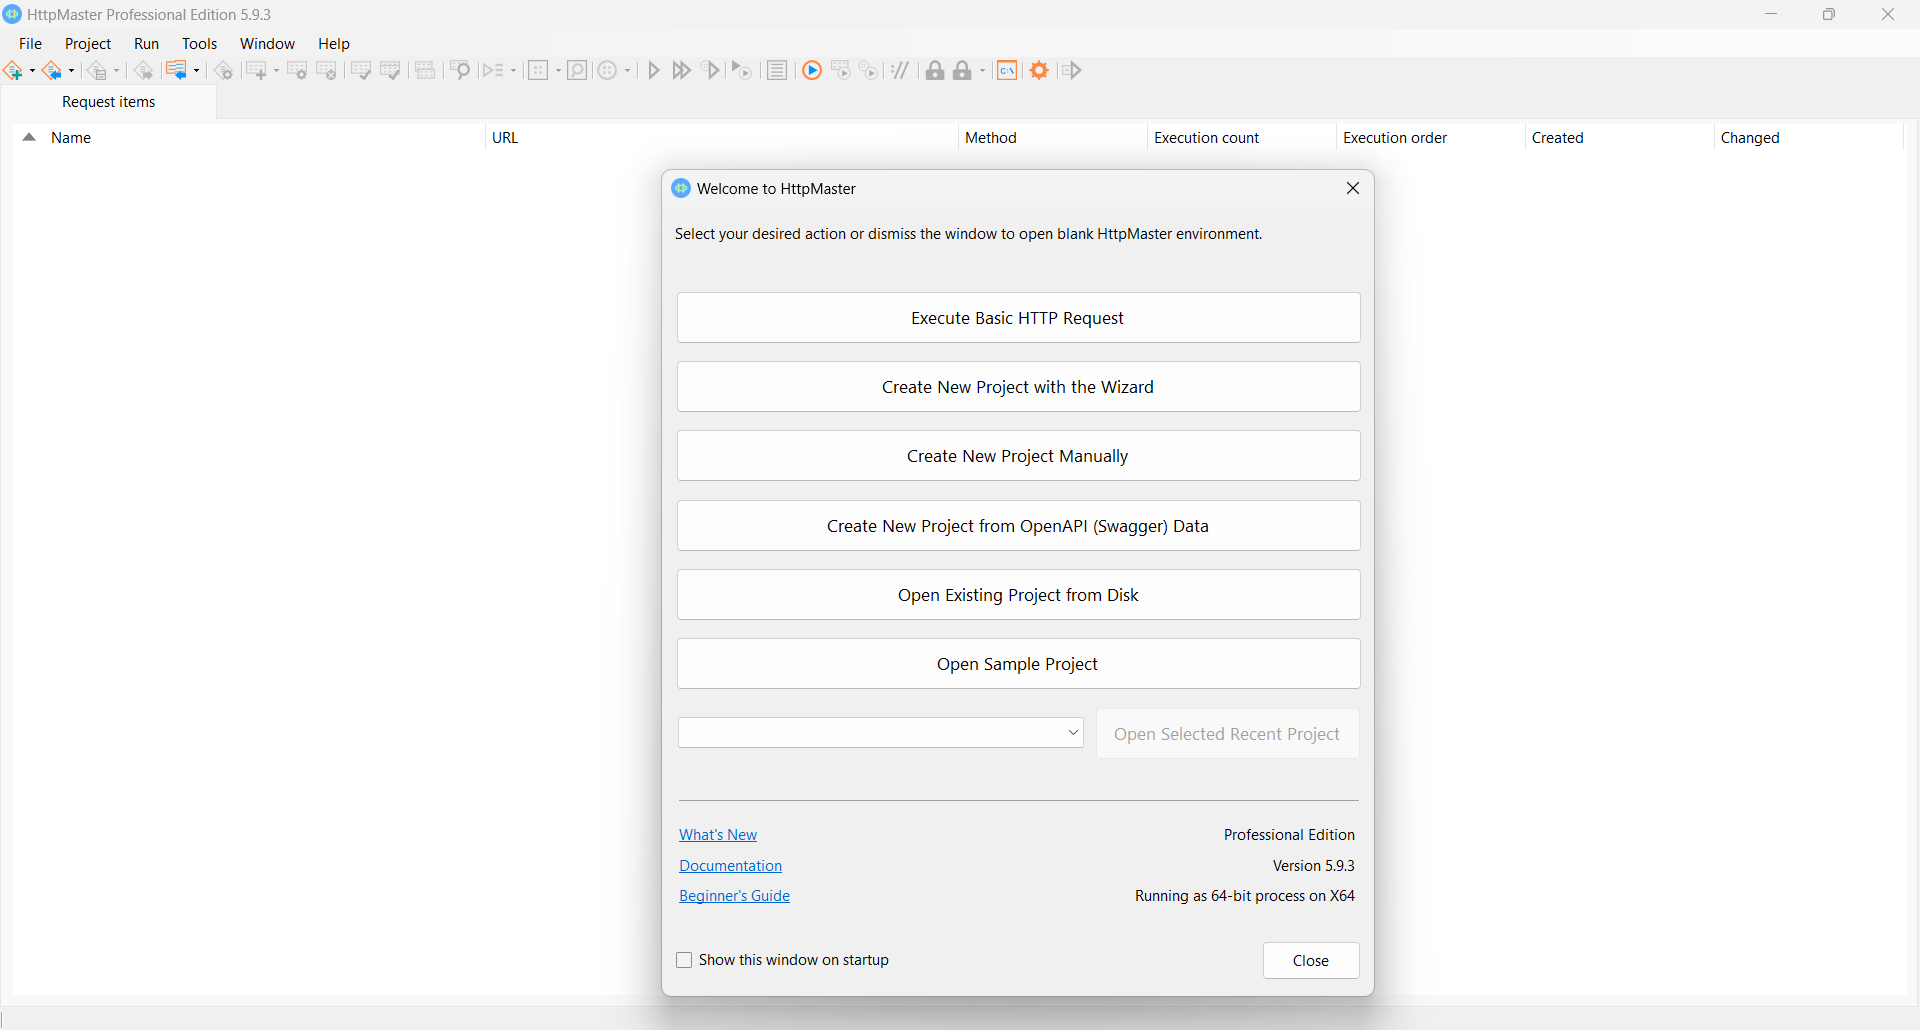Click Execute Basic HTTP Request button
Image resolution: width=1920 pixels, height=1030 pixels.
click(x=1018, y=318)
